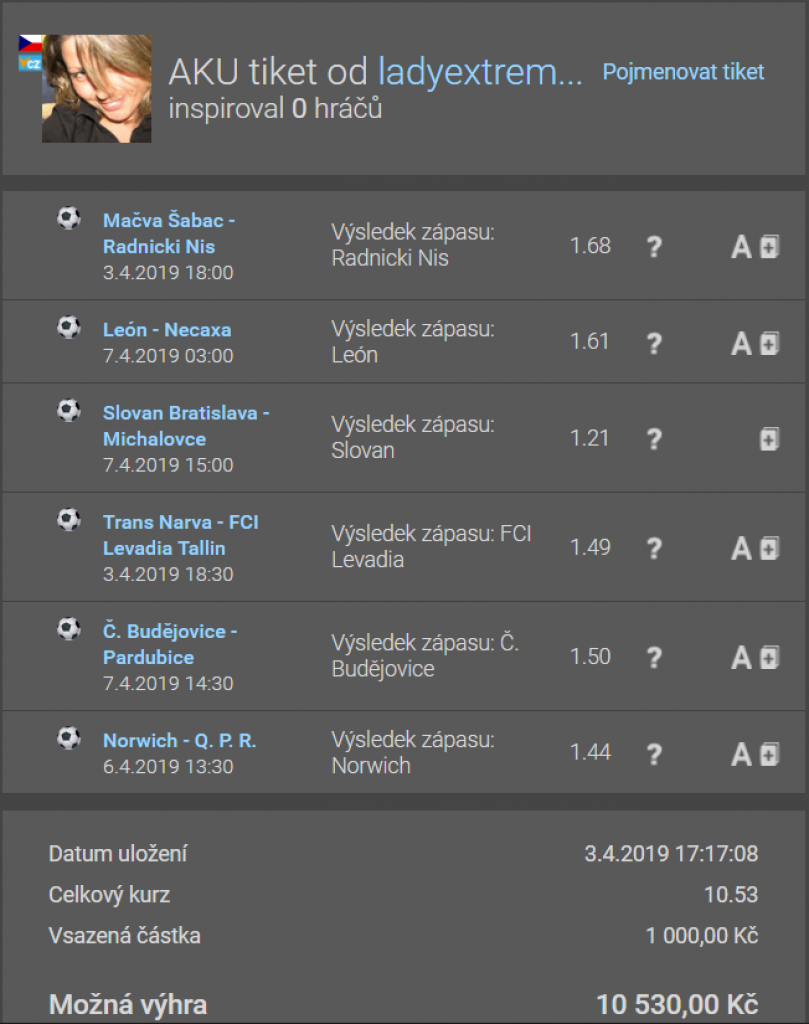
Task: Open the Norwich - Q. P. R. match link
Action: [x=180, y=741]
